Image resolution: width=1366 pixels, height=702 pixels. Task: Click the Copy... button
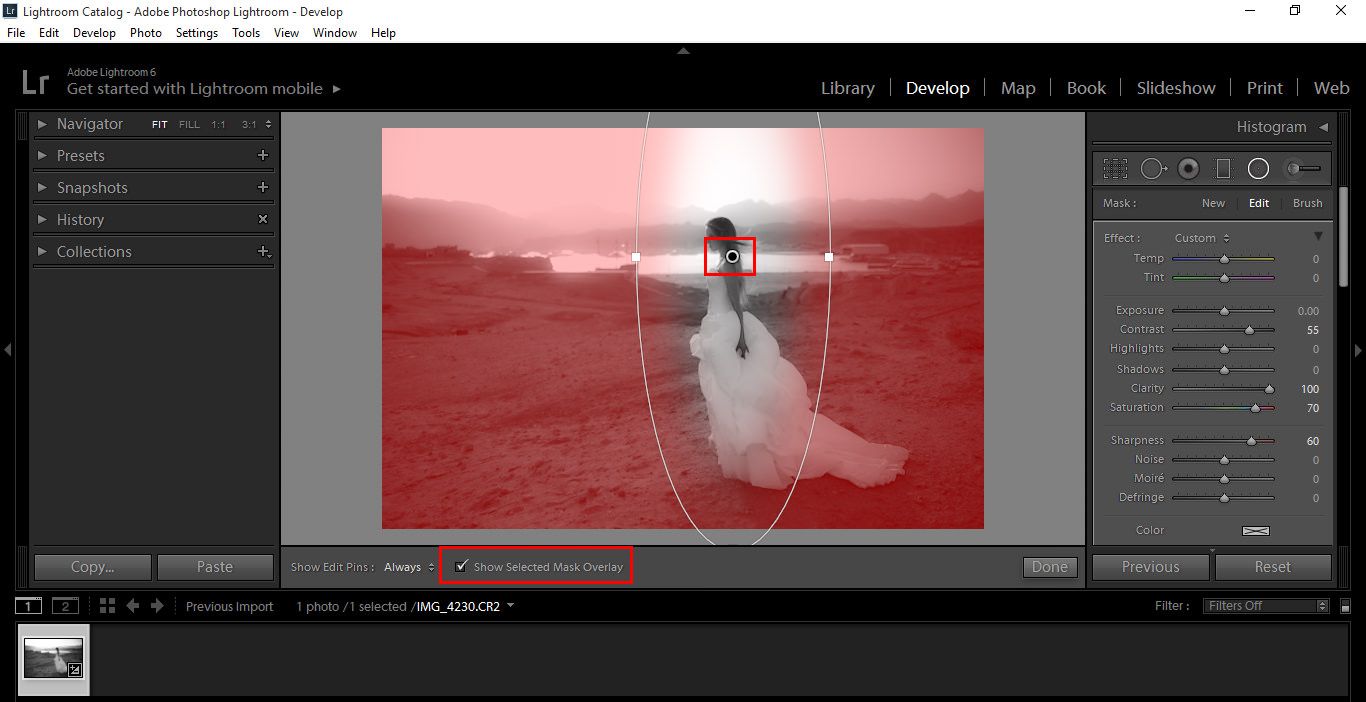tap(92, 567)
